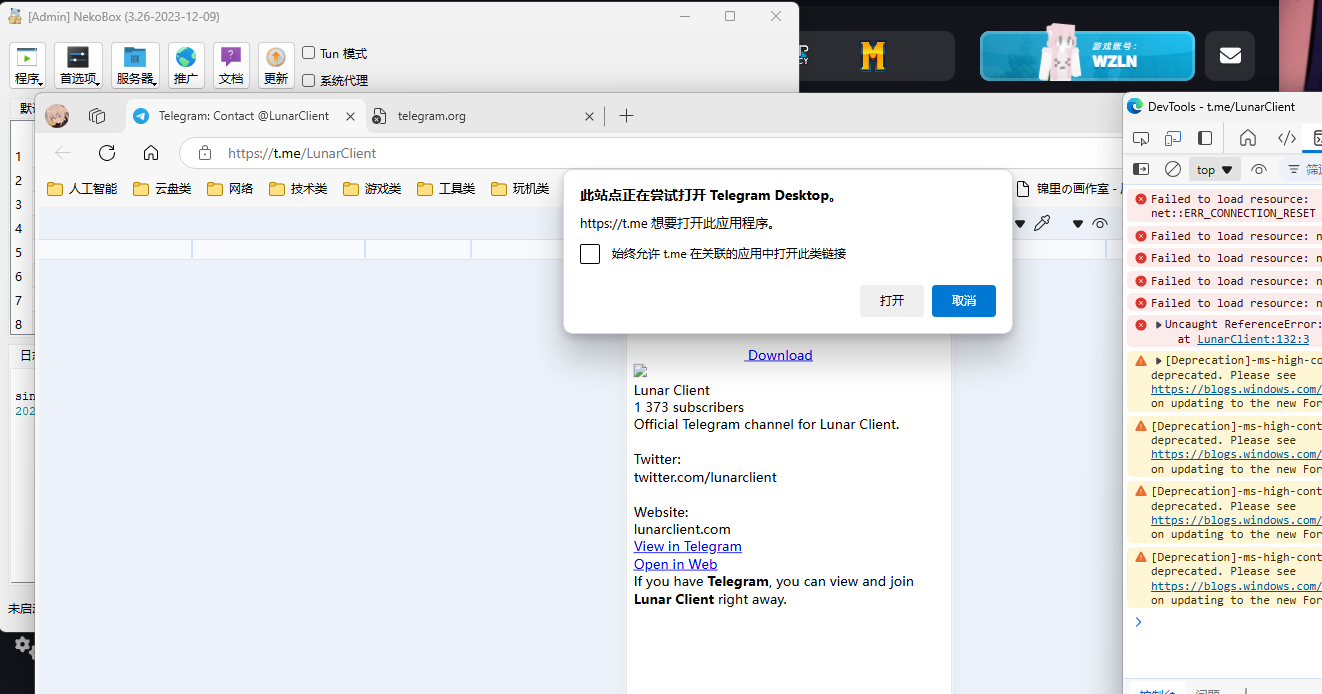Image resolution: width=1322 pixels, height=694 pixels.
Task: Toggle DevTools device emulation
Action: [x=1173, y=138]
